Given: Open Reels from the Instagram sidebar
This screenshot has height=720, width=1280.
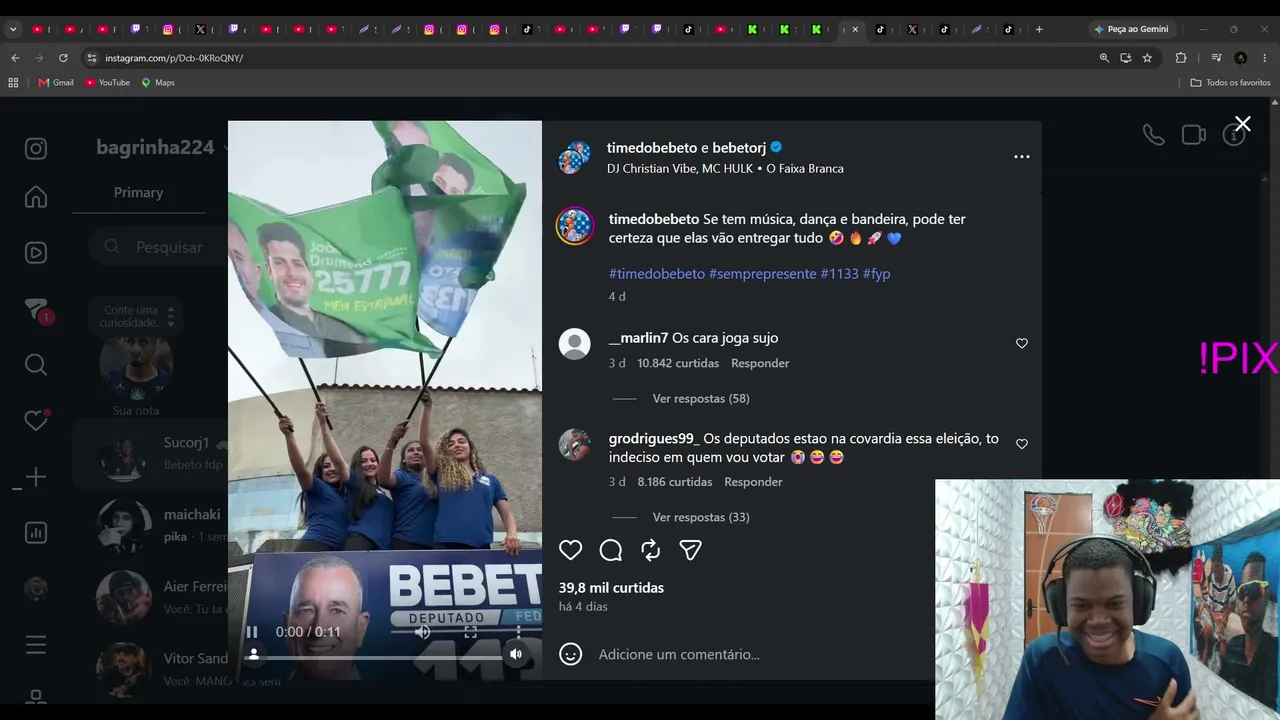Looking at the screenshot, I should click(36, 253).
